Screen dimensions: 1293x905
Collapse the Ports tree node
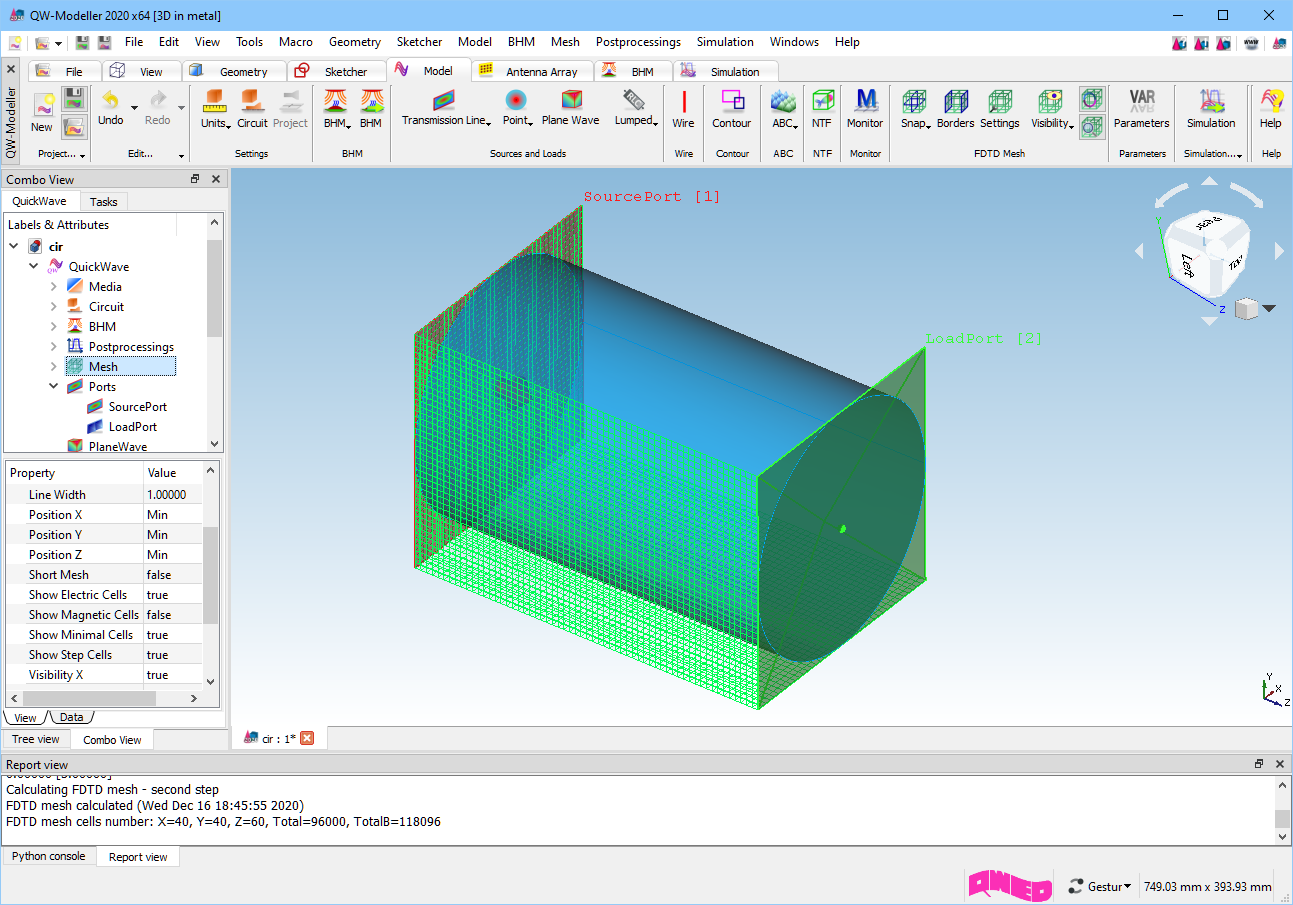[54, 387]
